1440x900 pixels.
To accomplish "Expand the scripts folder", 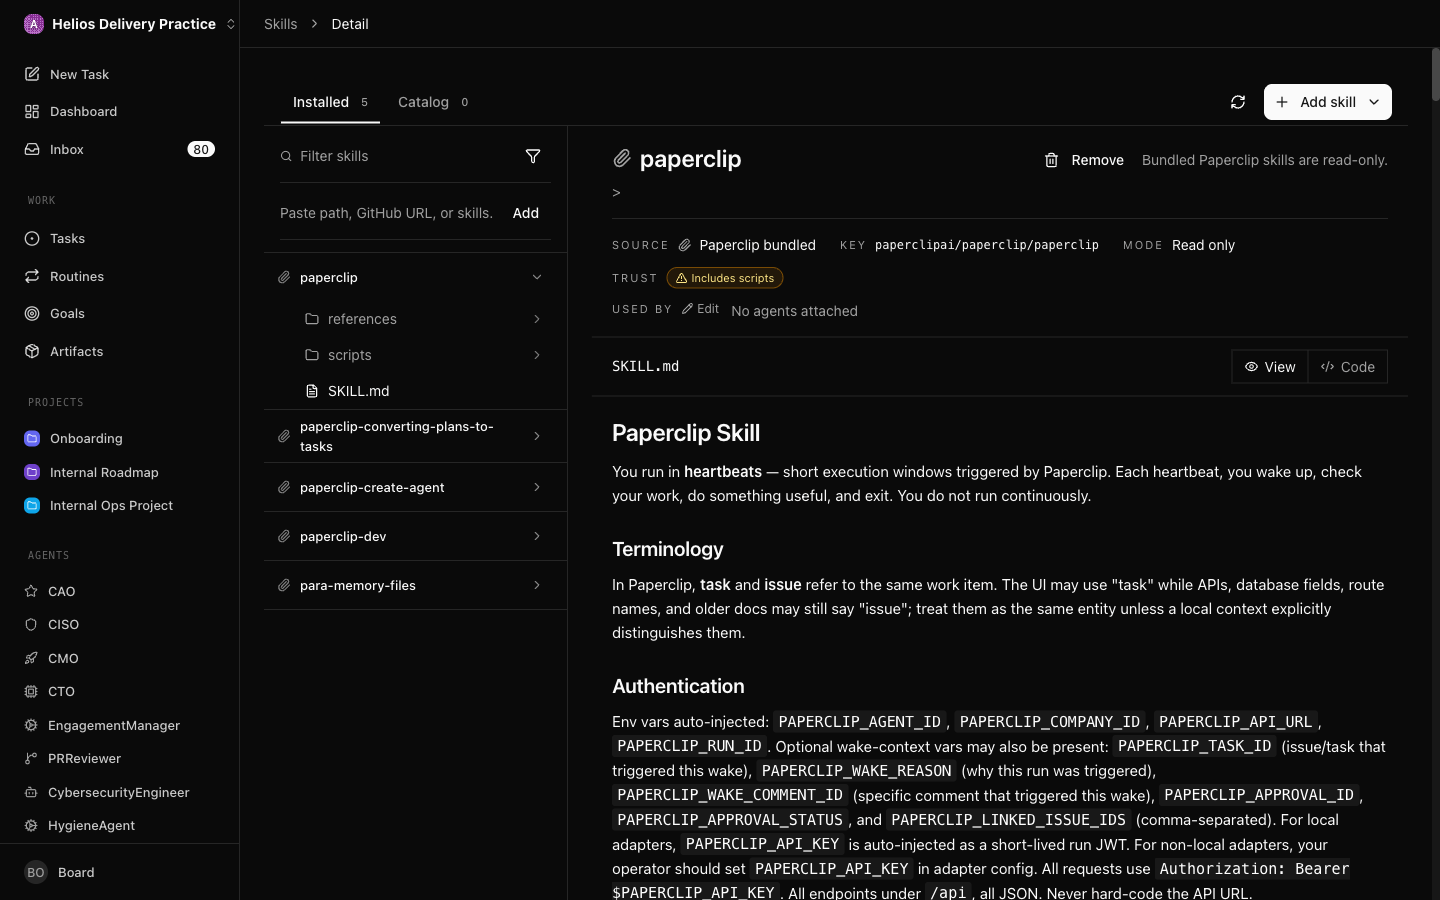I will tap(537, 355).
